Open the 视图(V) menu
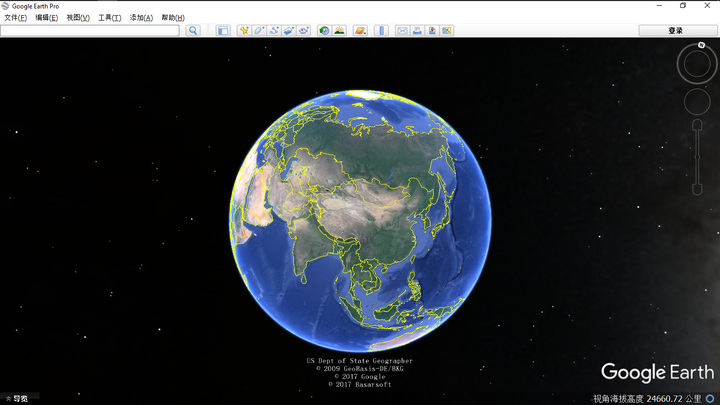Screen dimensions: 720x405 tap(78, 17)
